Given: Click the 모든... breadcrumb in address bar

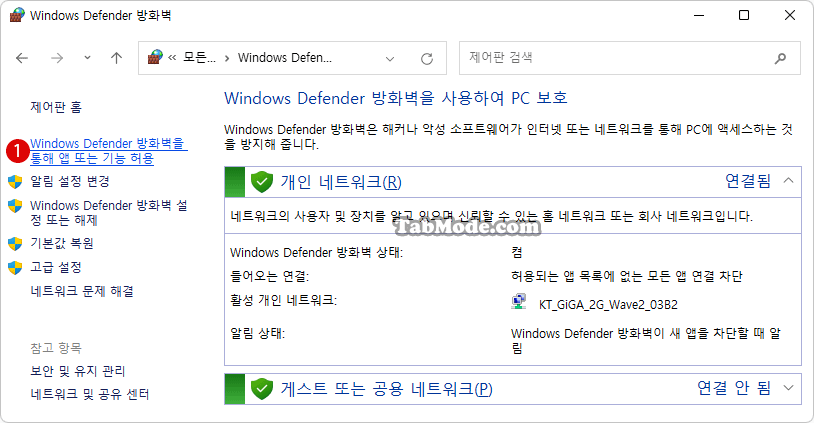Looking at the screenshot, I should click(199, 58).
